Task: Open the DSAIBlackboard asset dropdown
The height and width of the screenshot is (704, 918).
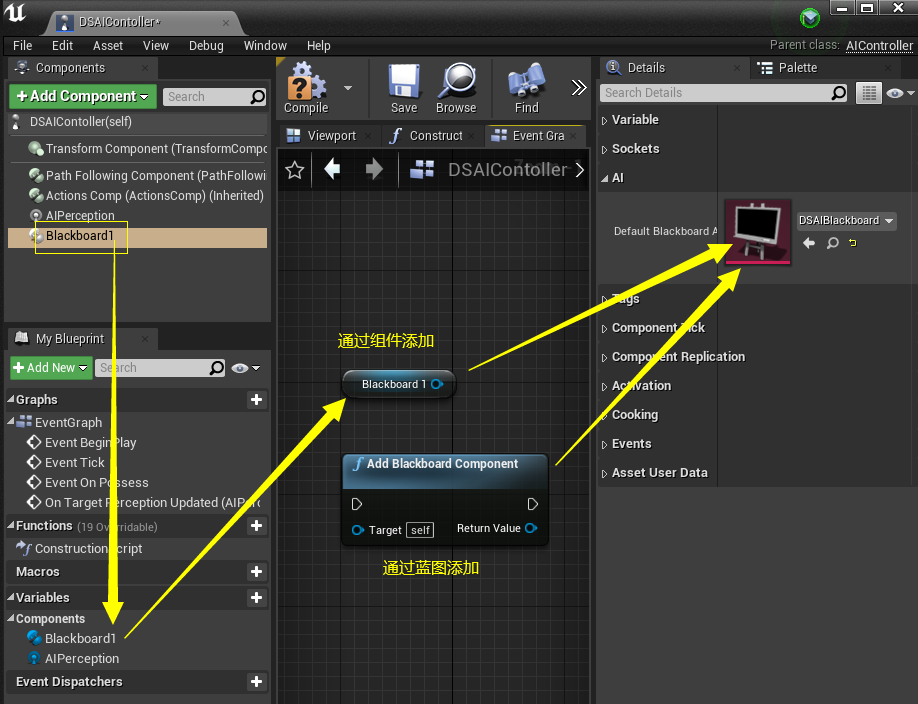Action: click(846, 221)
